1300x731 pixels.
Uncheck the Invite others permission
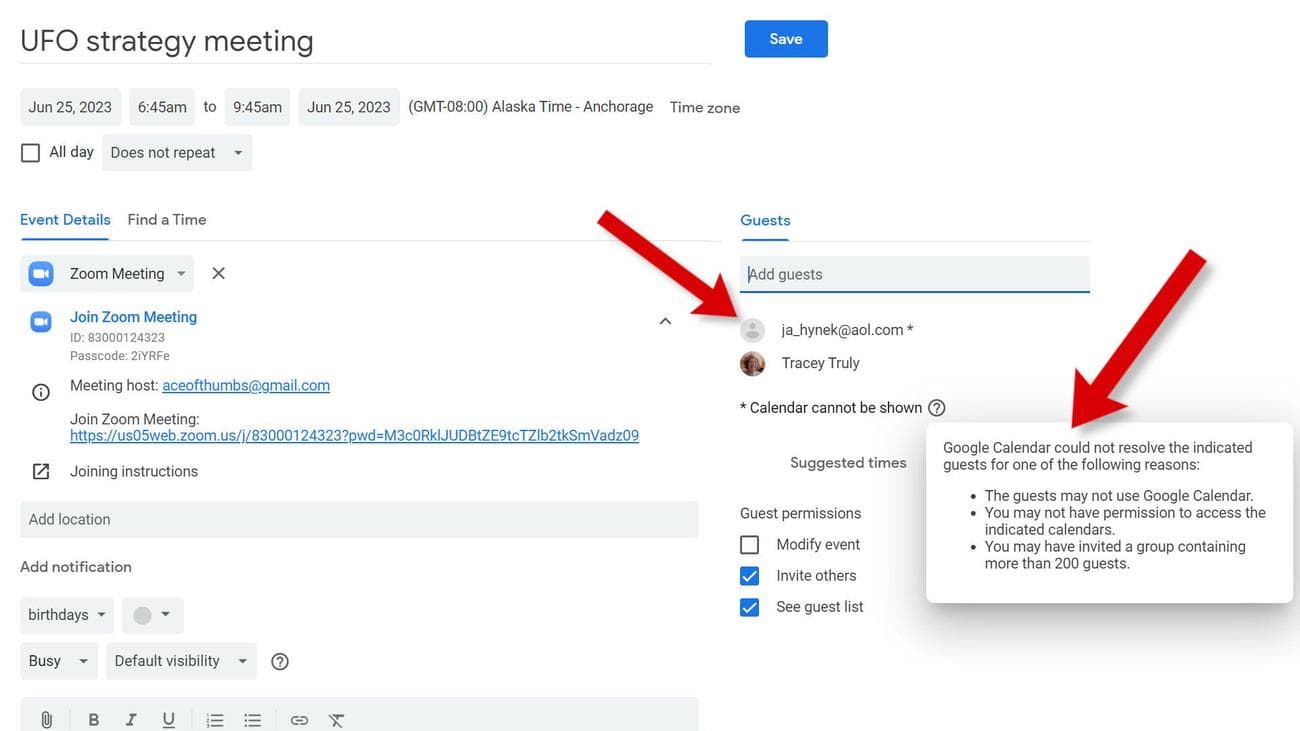(749, 576)
